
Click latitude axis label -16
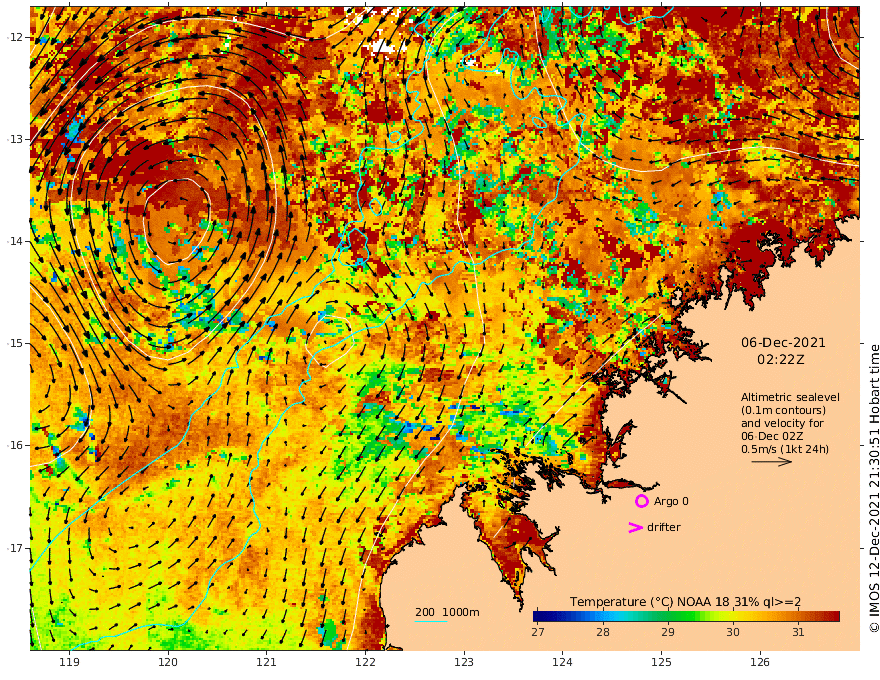16,445
